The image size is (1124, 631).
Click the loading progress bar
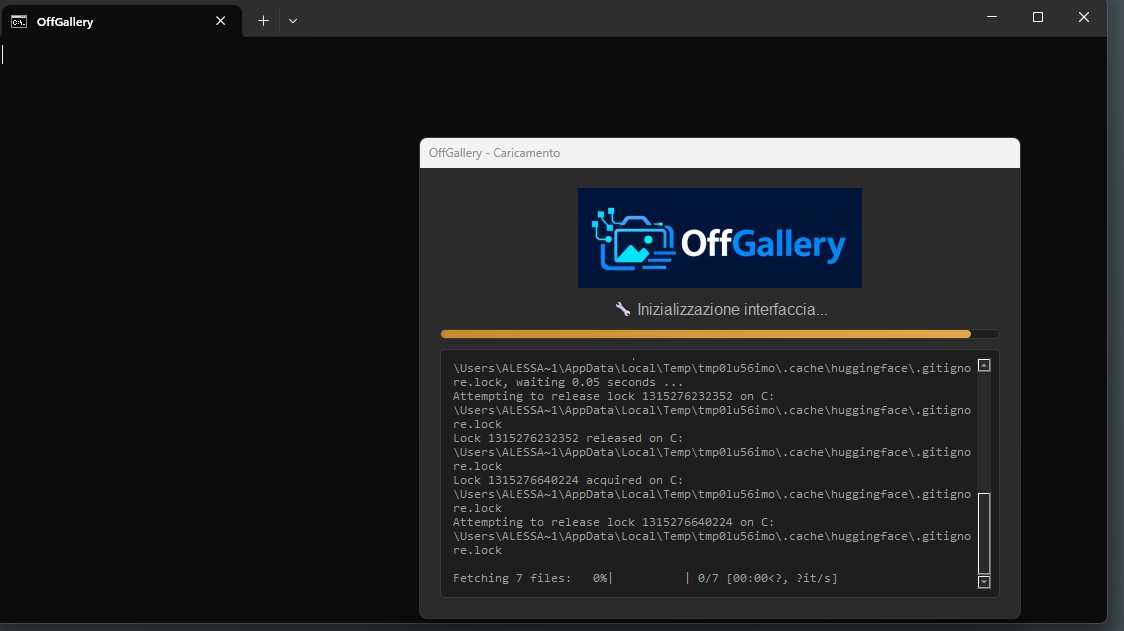[x=719, y=334]
